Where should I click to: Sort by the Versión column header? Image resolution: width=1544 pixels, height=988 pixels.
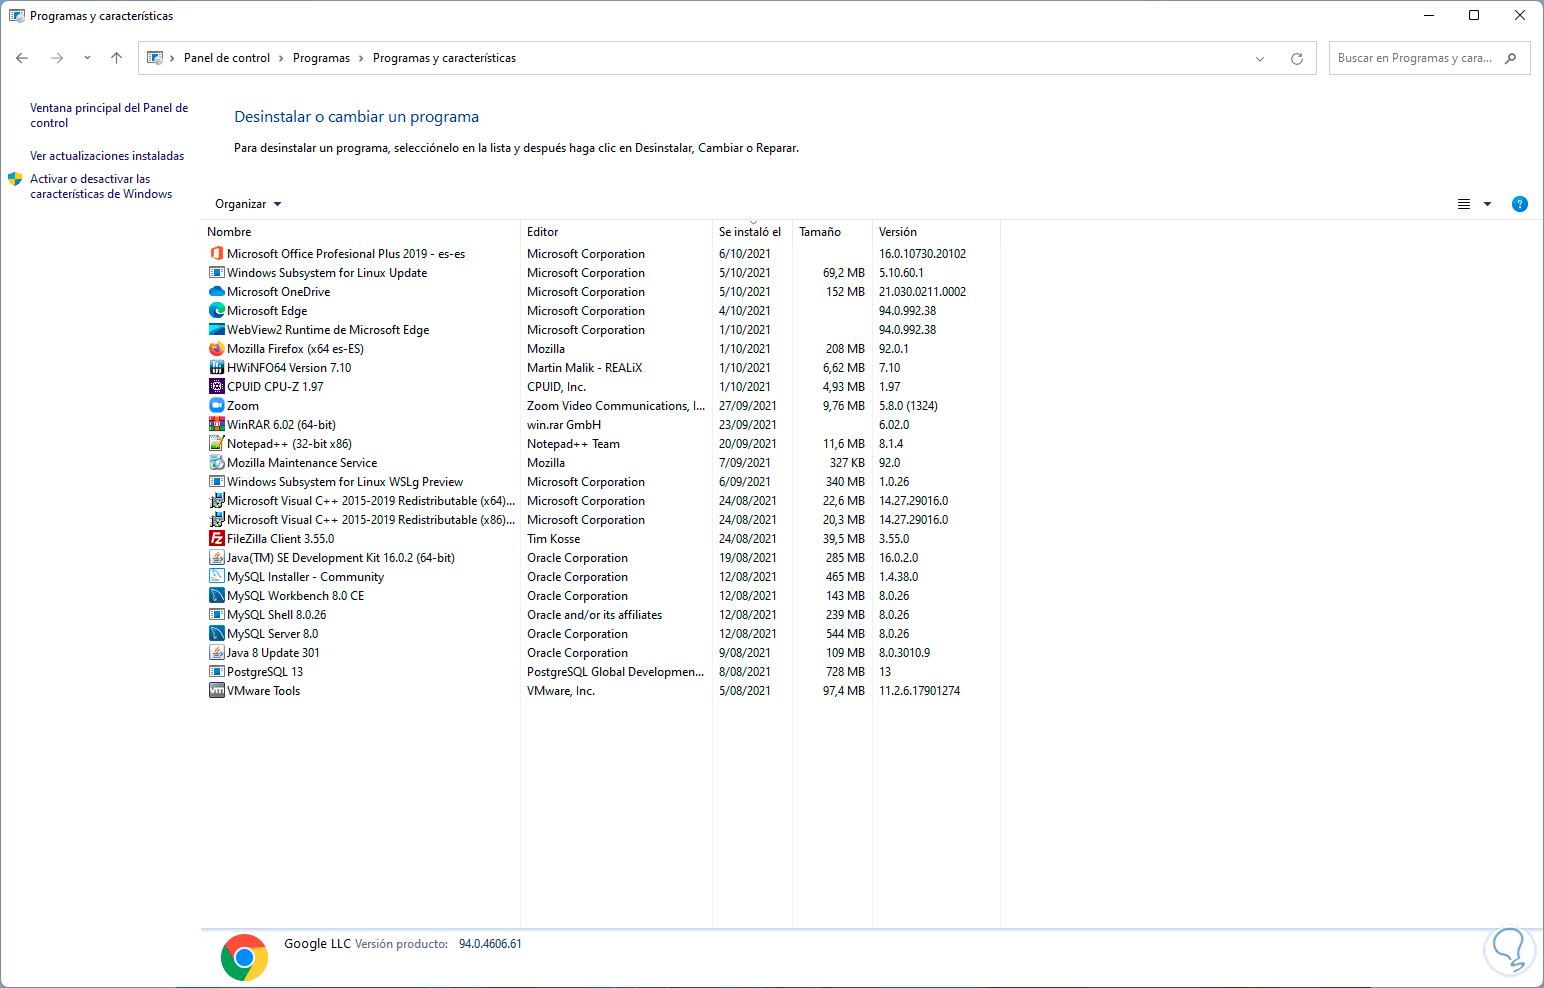pos(898,232)
